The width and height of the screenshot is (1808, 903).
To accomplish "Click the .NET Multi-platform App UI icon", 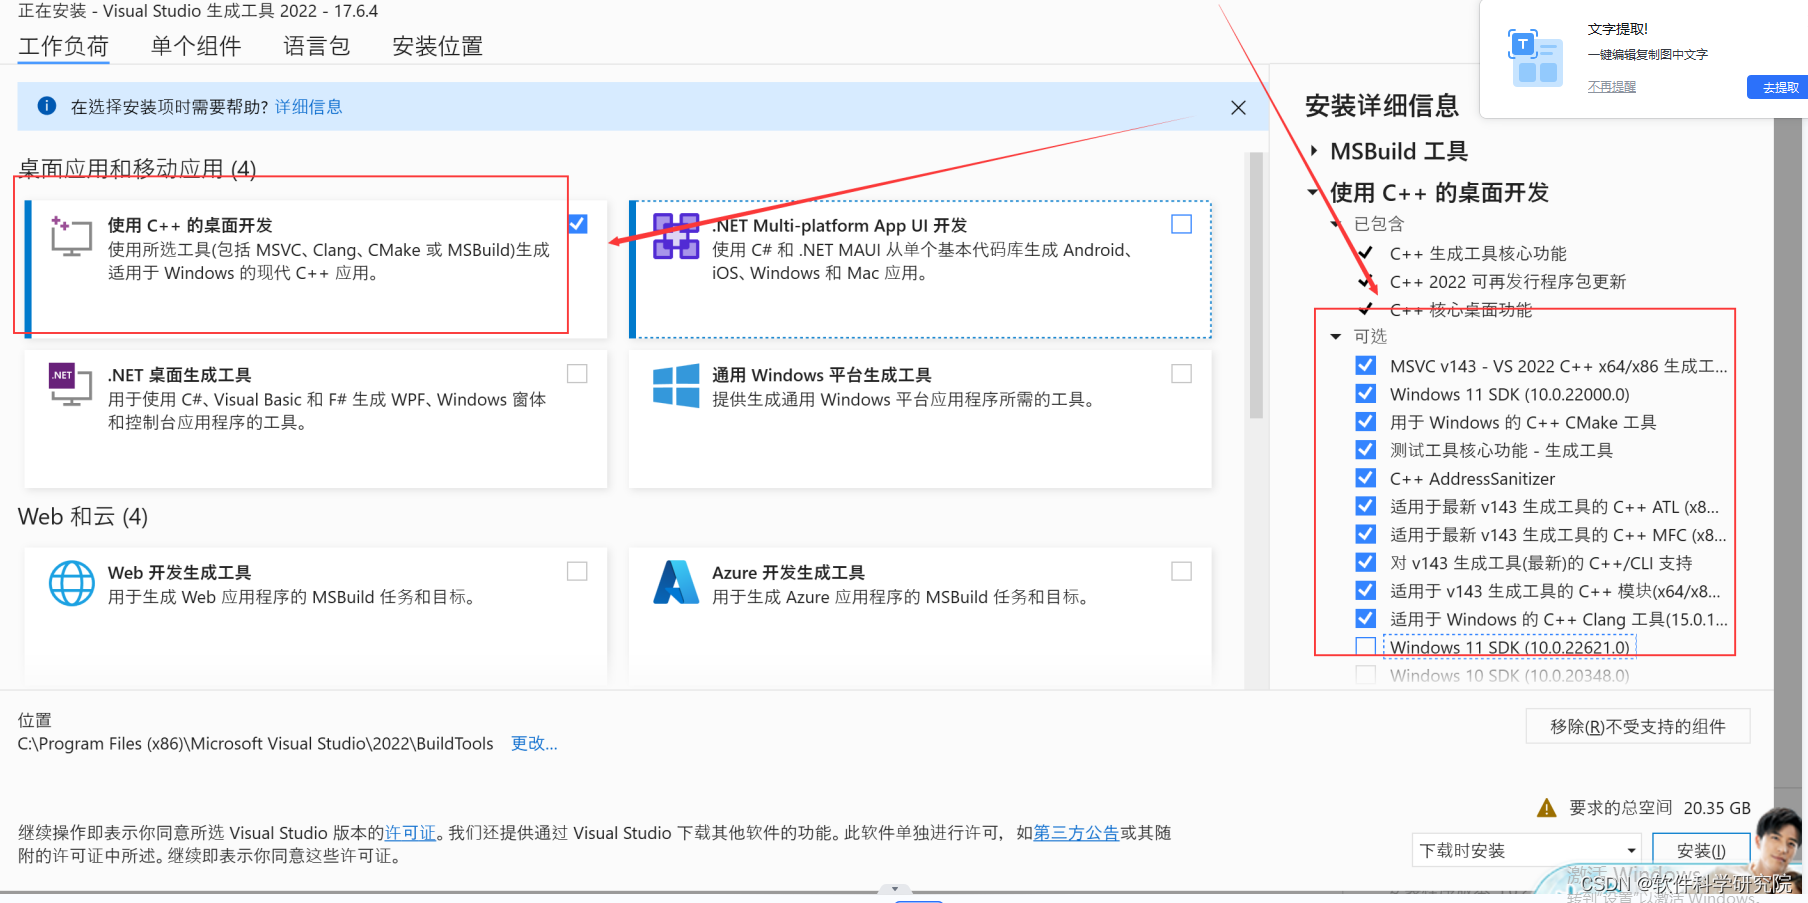I will [x=676, y=236].
